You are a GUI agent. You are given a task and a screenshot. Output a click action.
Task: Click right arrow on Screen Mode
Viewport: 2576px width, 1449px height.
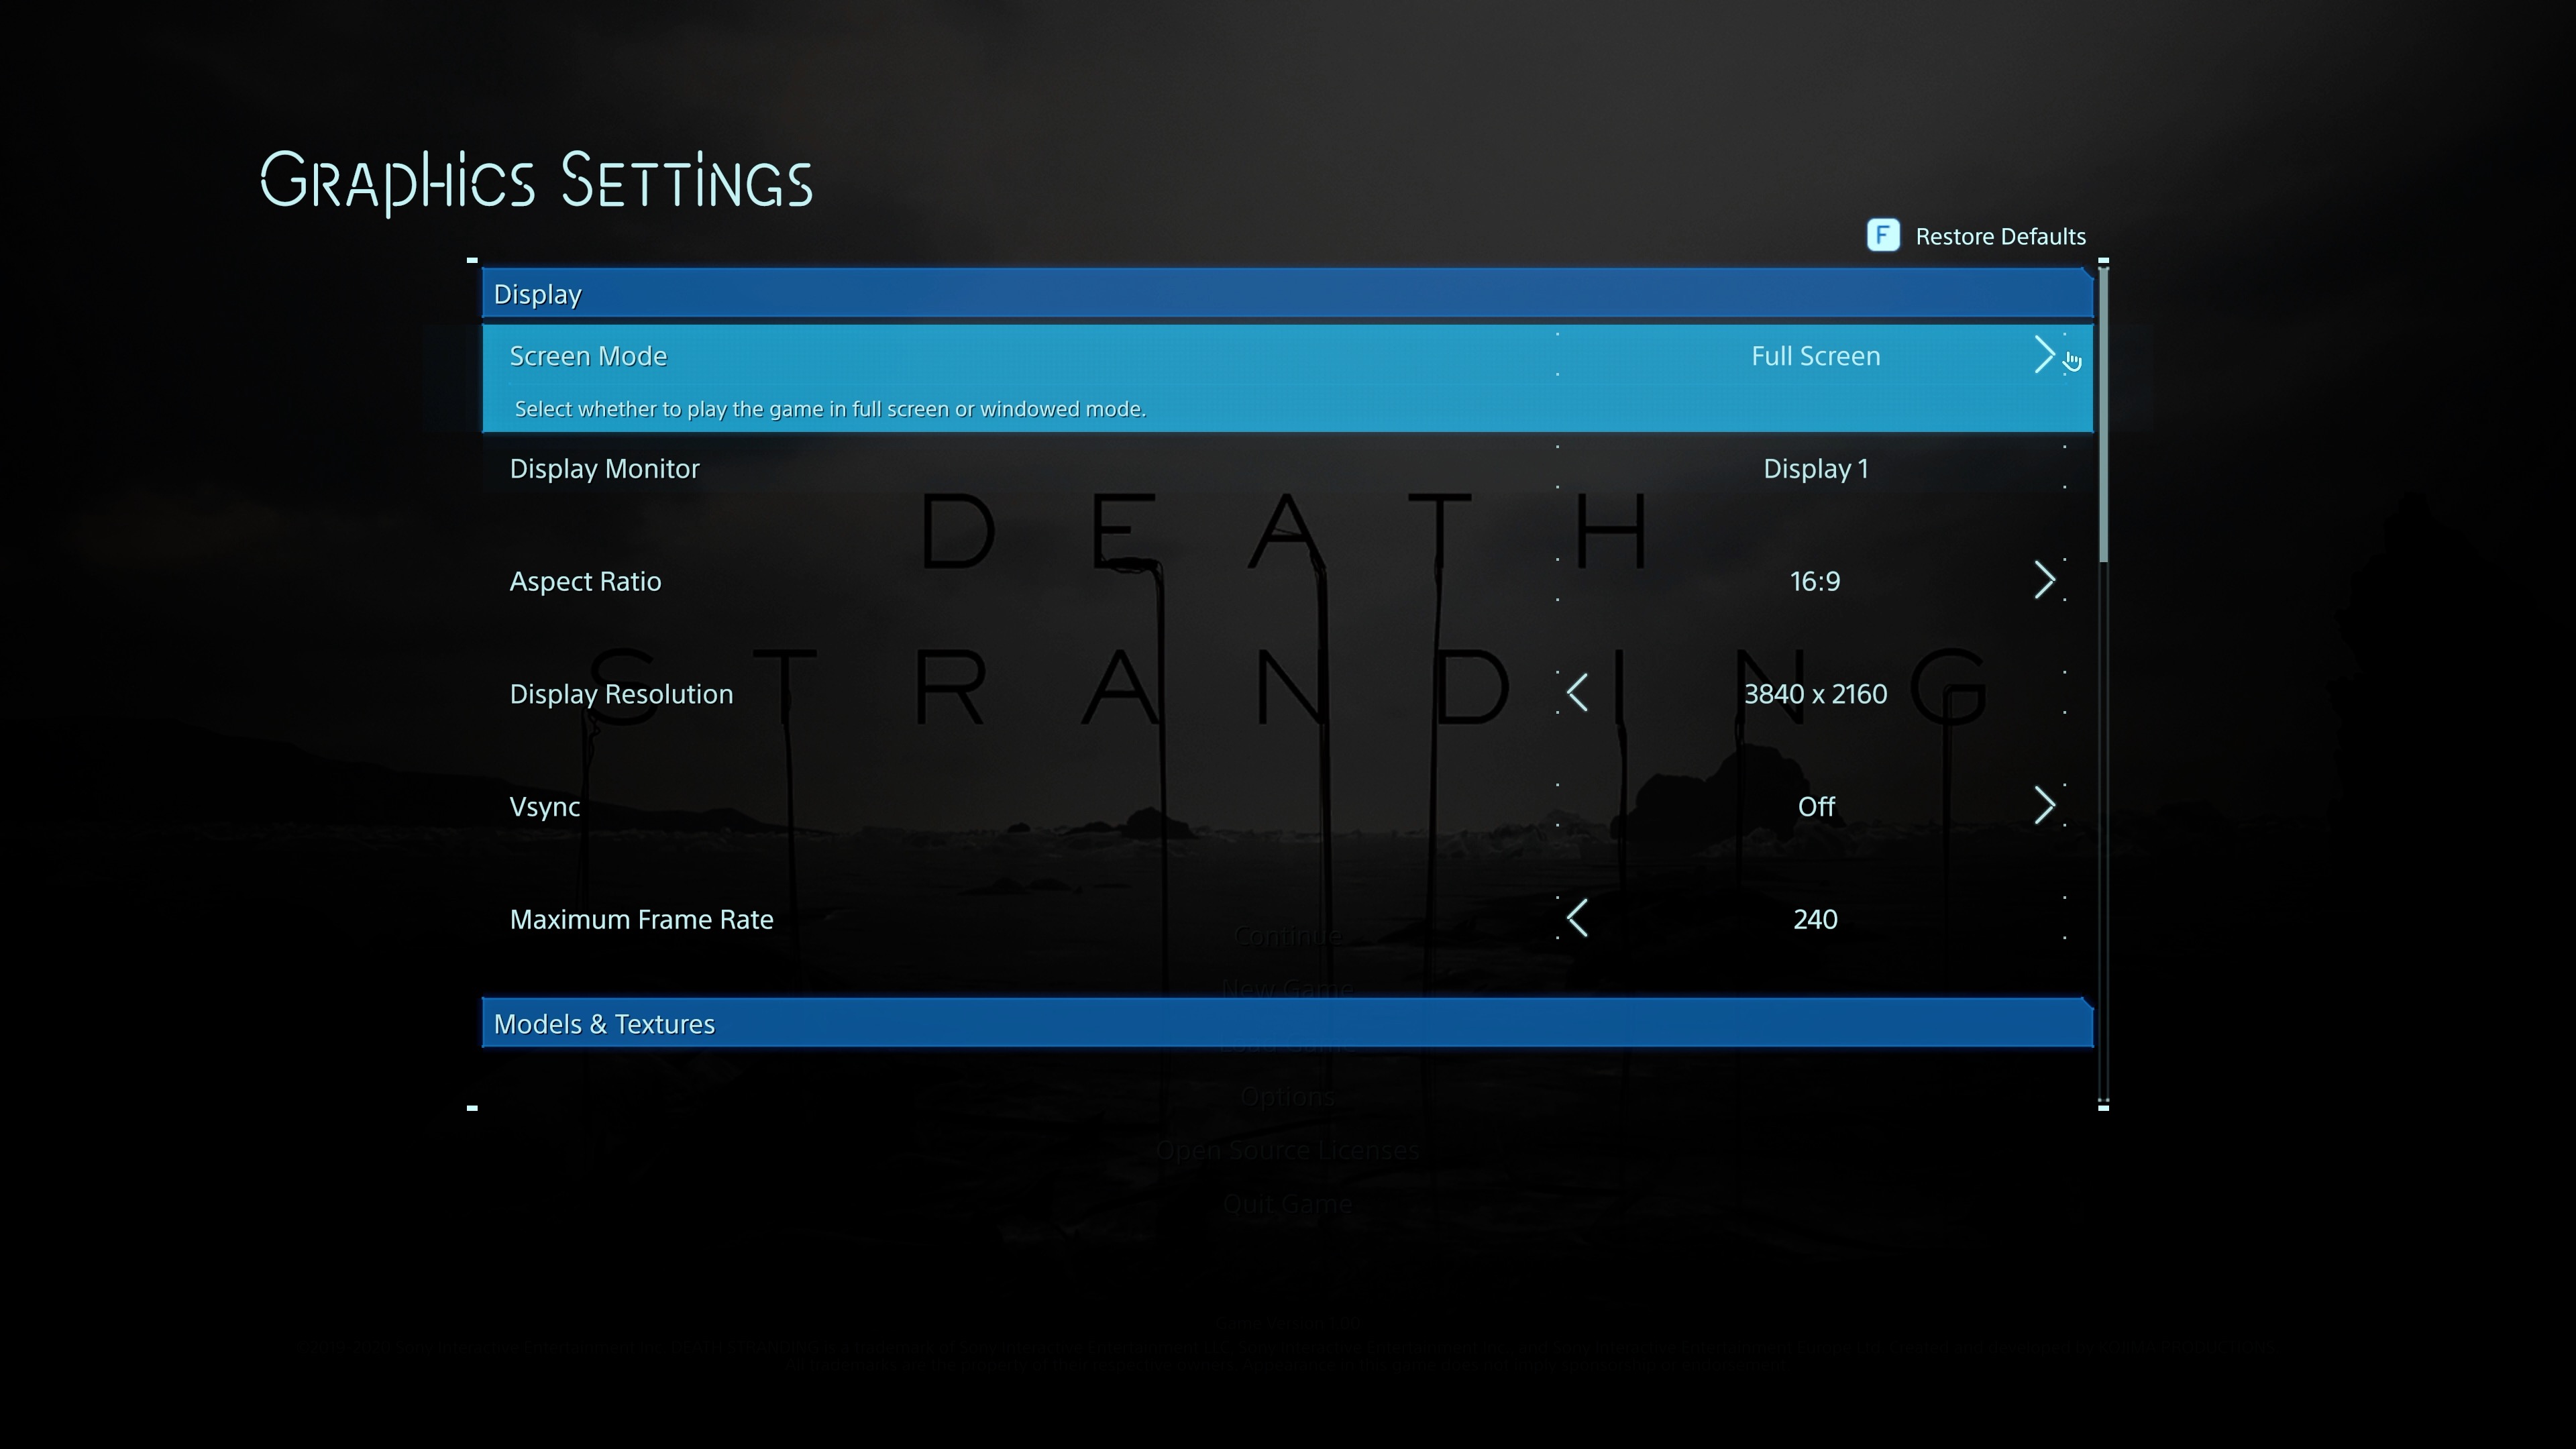2043,355
